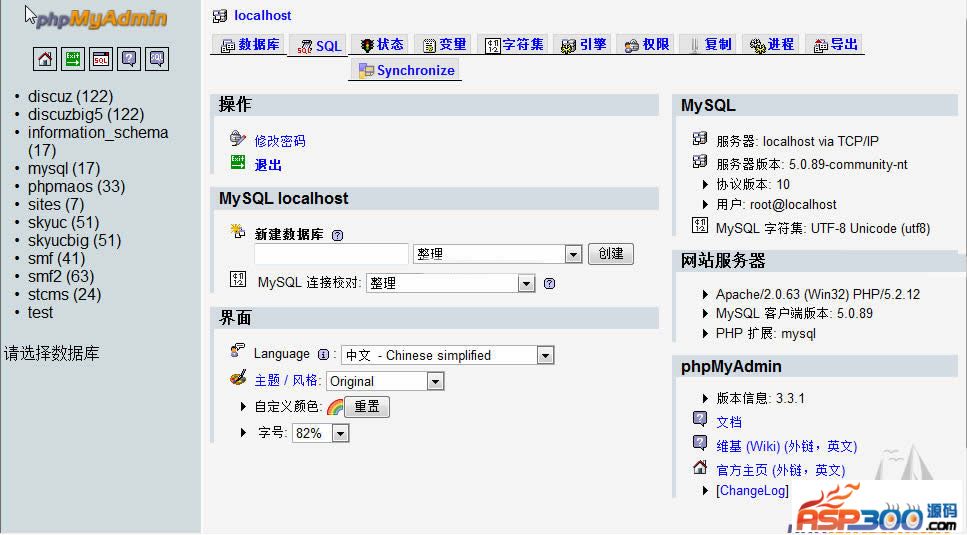Click the new database name input field

click(331, 254)
